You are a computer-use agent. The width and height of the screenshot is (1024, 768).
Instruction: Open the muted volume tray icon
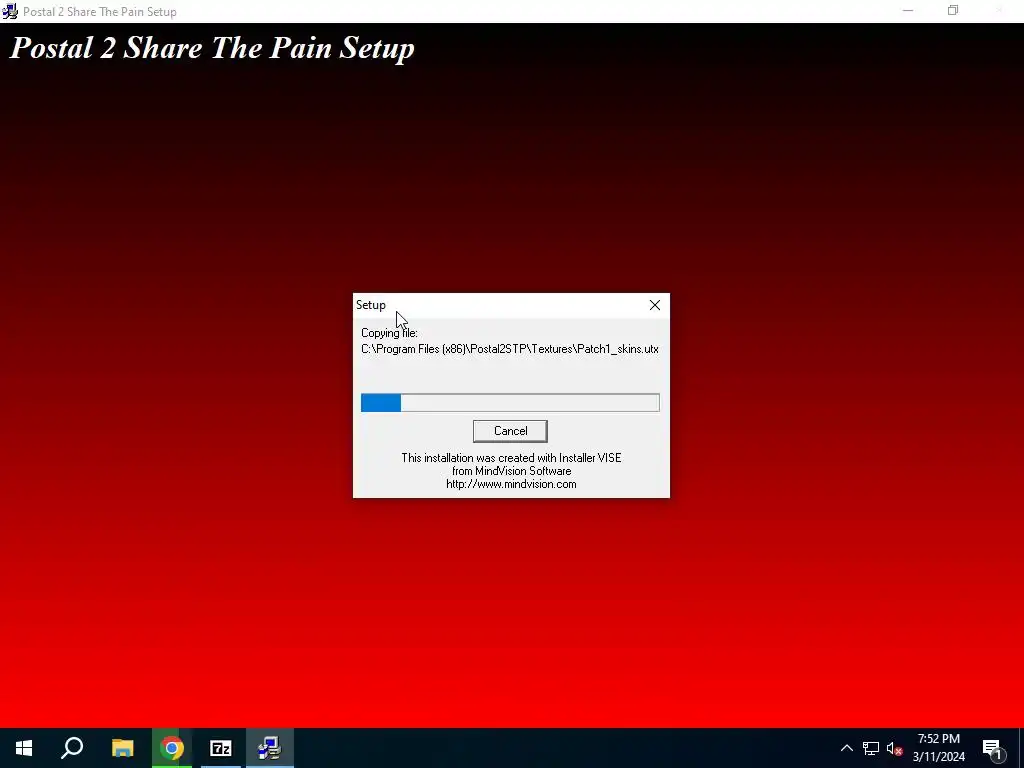(894, 748)
